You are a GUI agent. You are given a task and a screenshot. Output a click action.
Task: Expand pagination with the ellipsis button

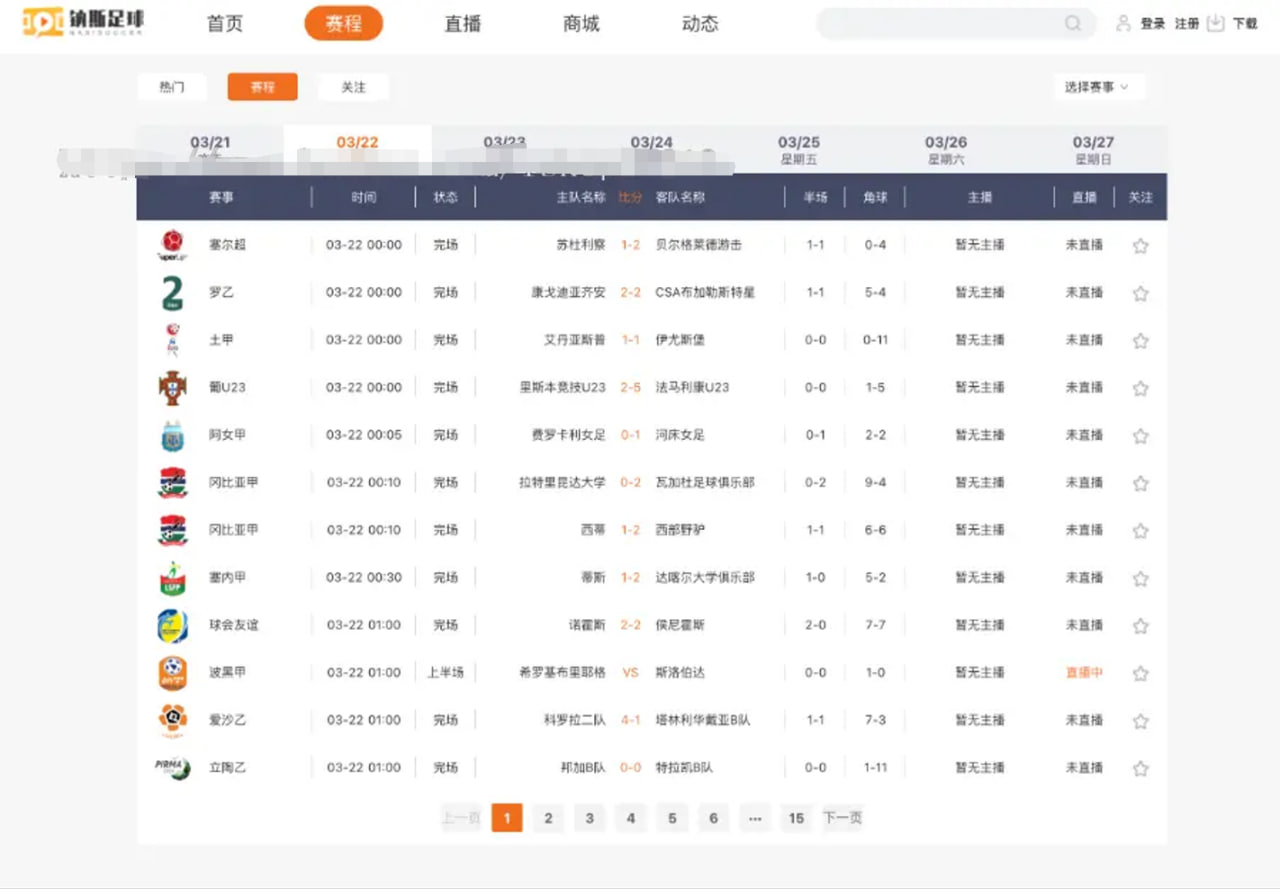click(754, 818)
